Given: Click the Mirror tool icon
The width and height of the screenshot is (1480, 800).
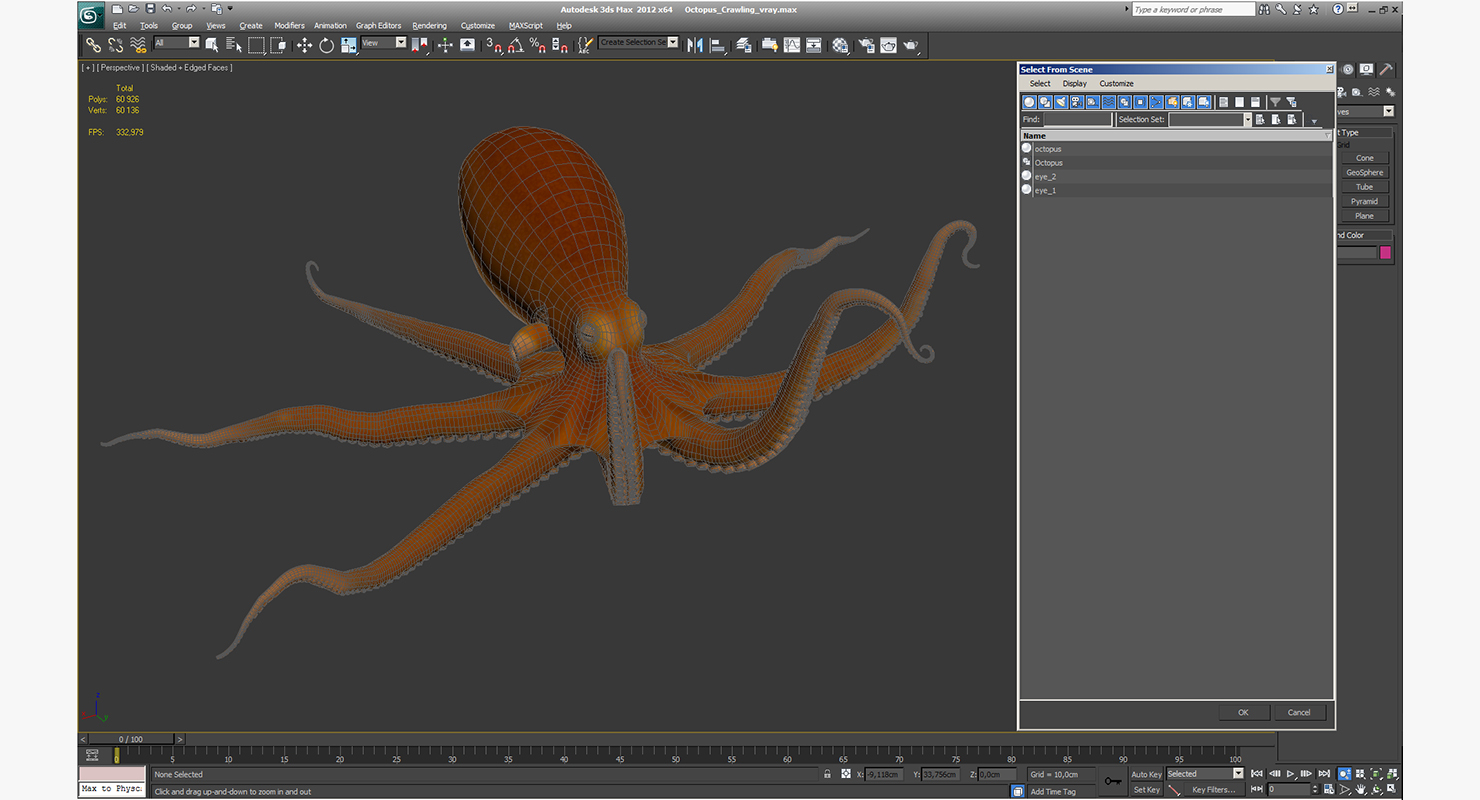Looking at the screenshot, I should pos(695,45).
